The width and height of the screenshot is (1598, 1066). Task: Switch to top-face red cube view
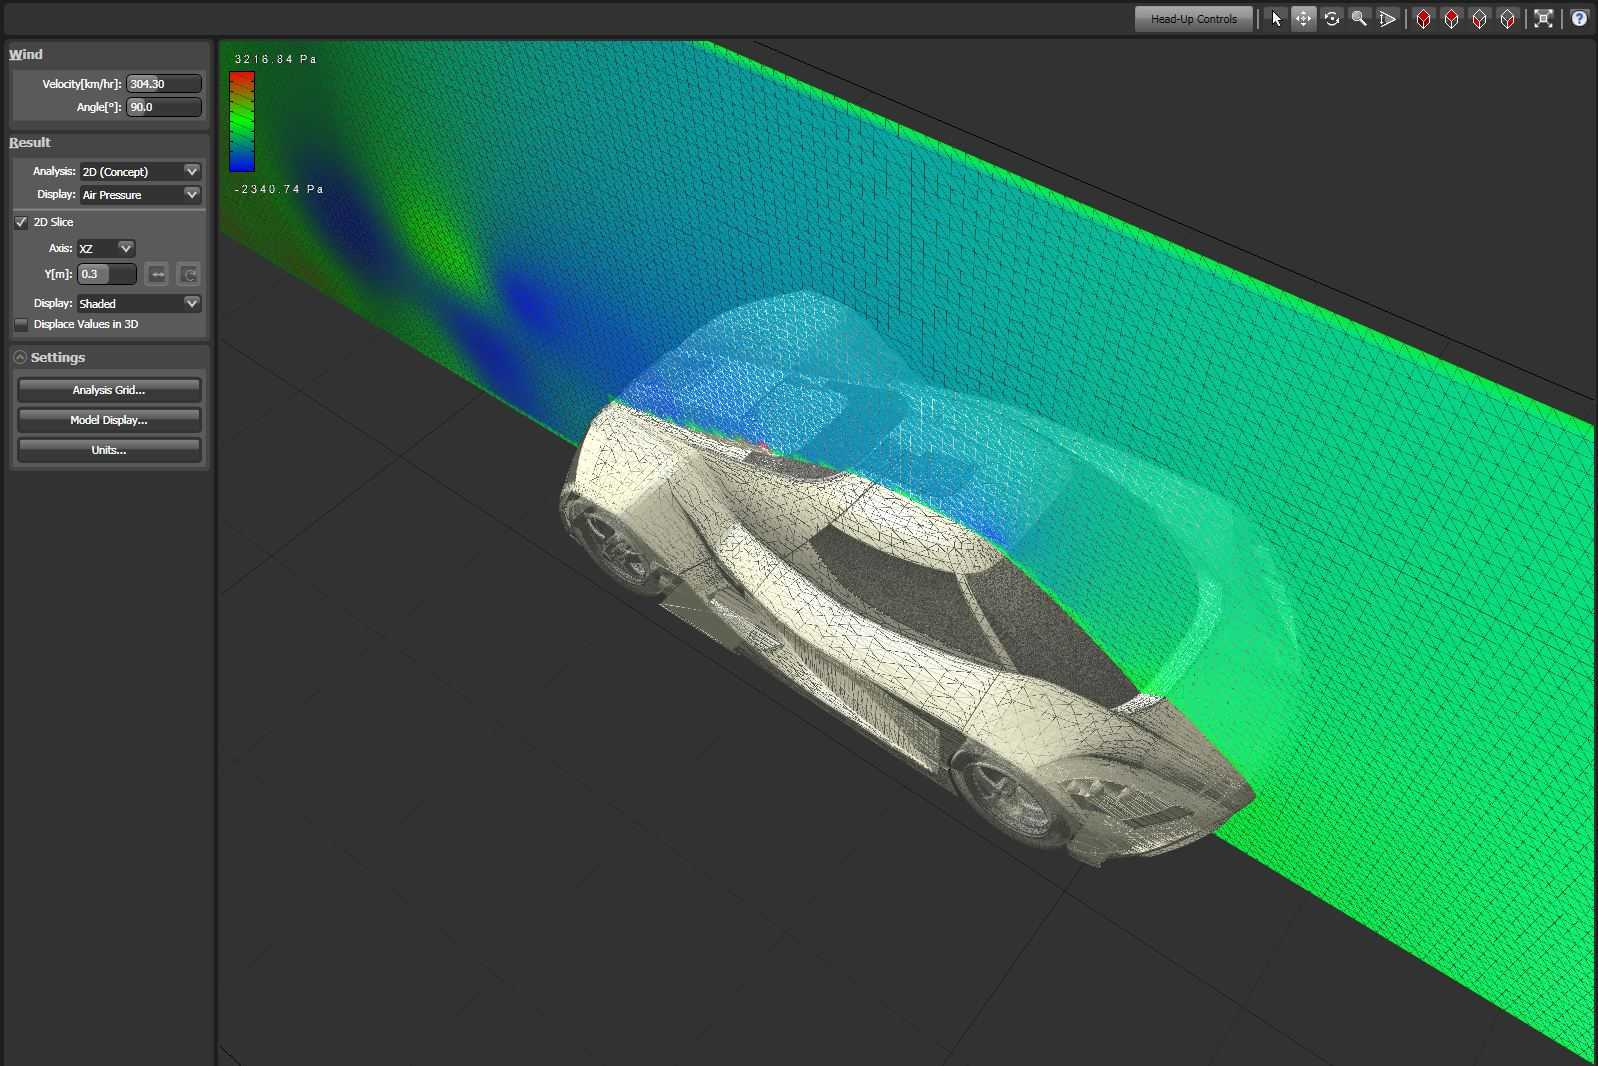1452,19
